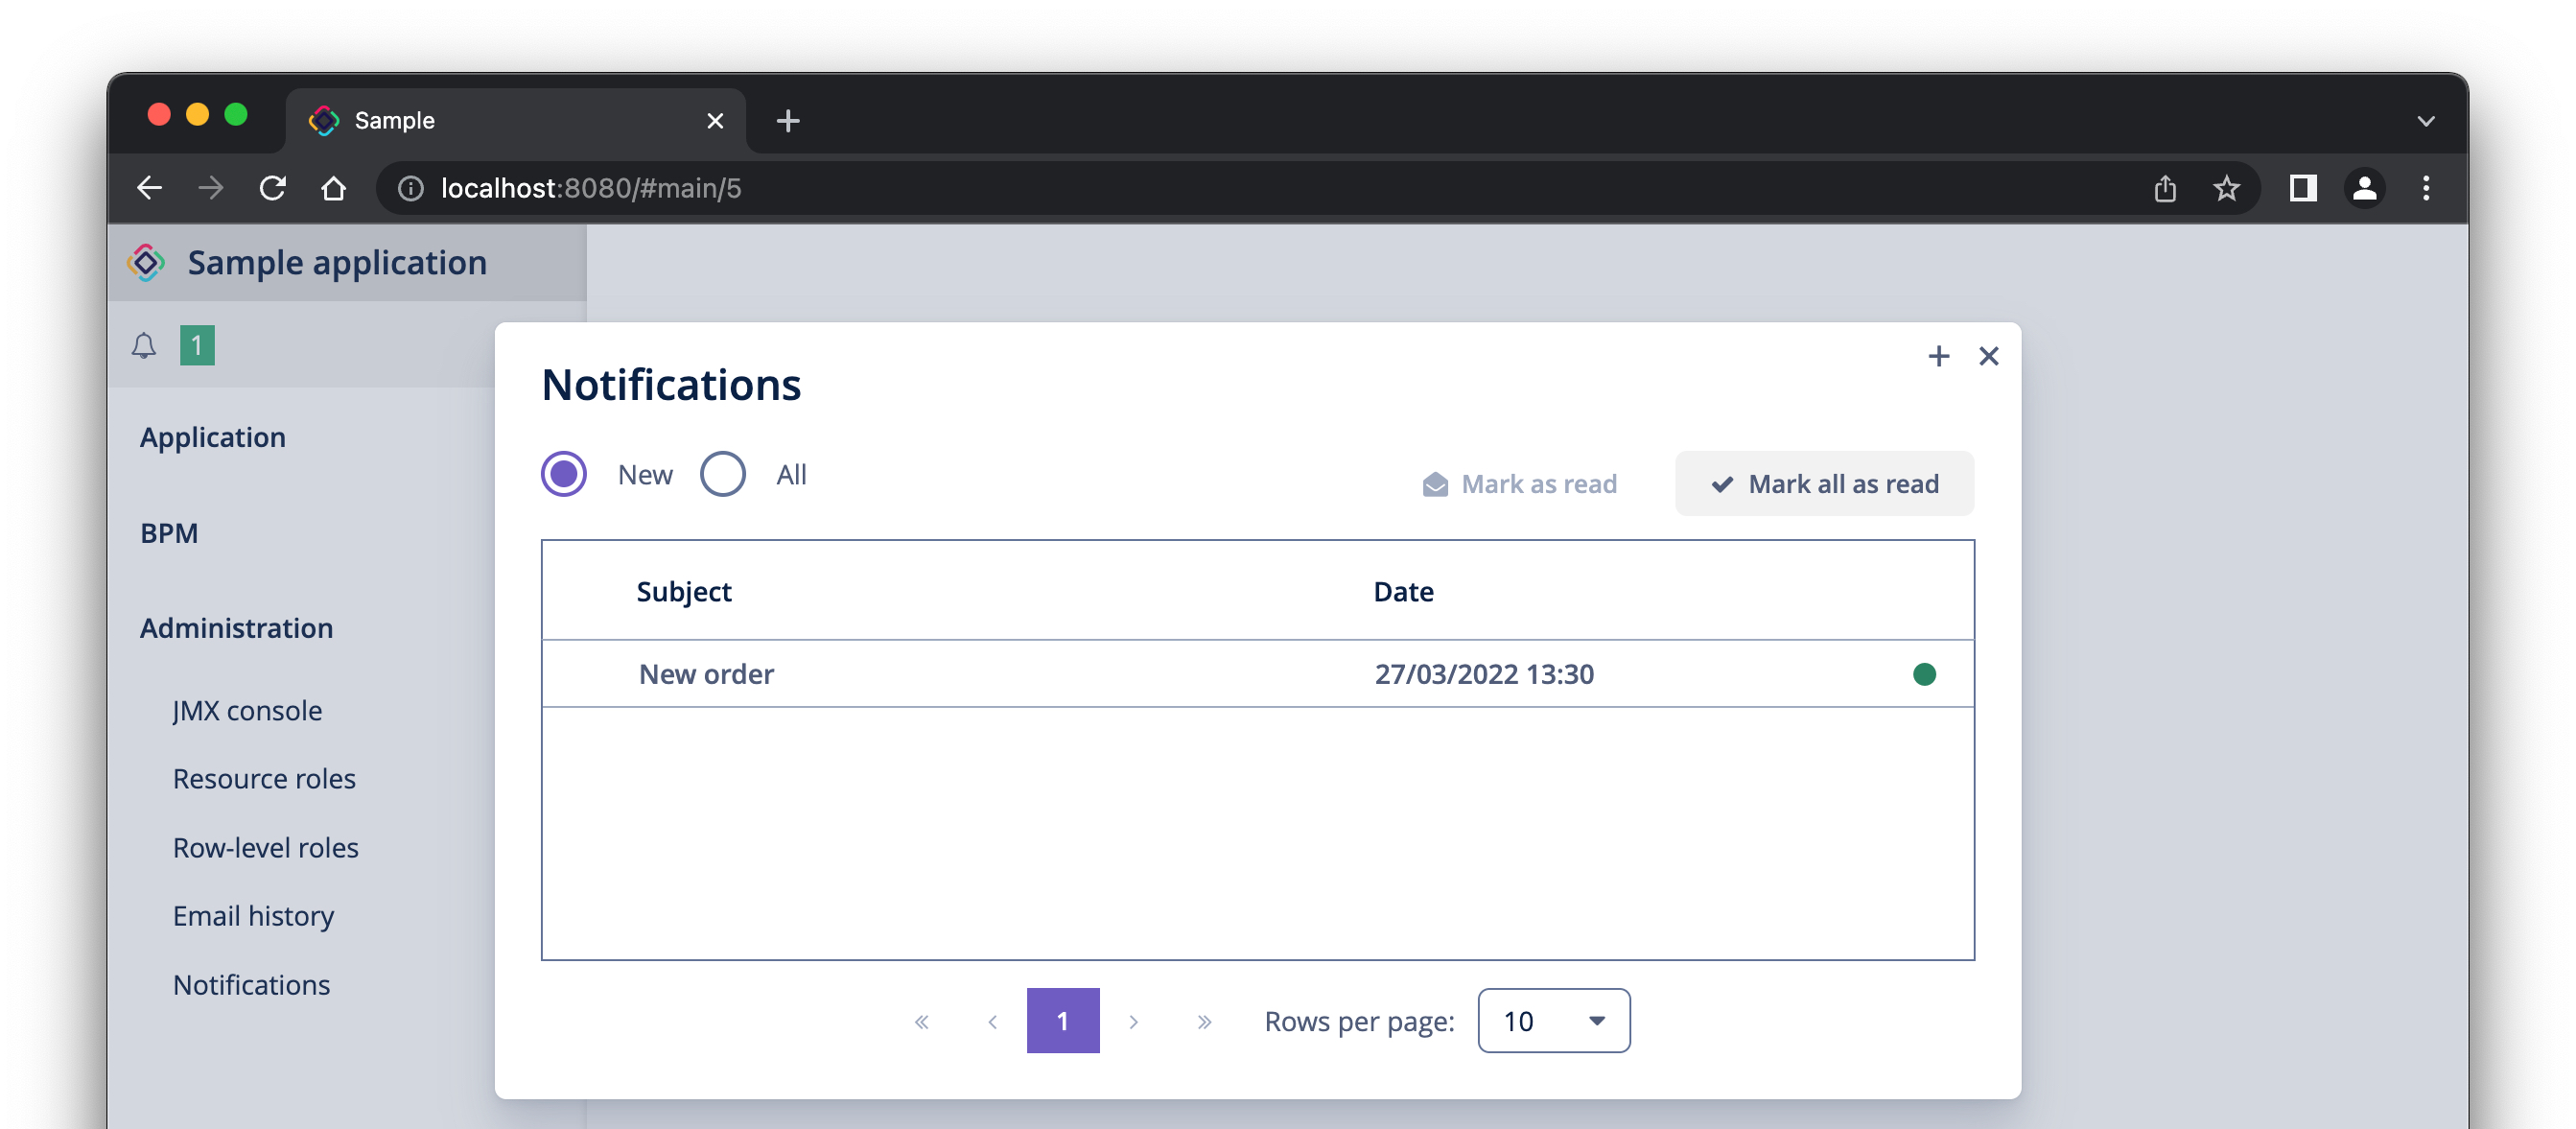Toggle the browser side panel icon

click(2303, 188)
